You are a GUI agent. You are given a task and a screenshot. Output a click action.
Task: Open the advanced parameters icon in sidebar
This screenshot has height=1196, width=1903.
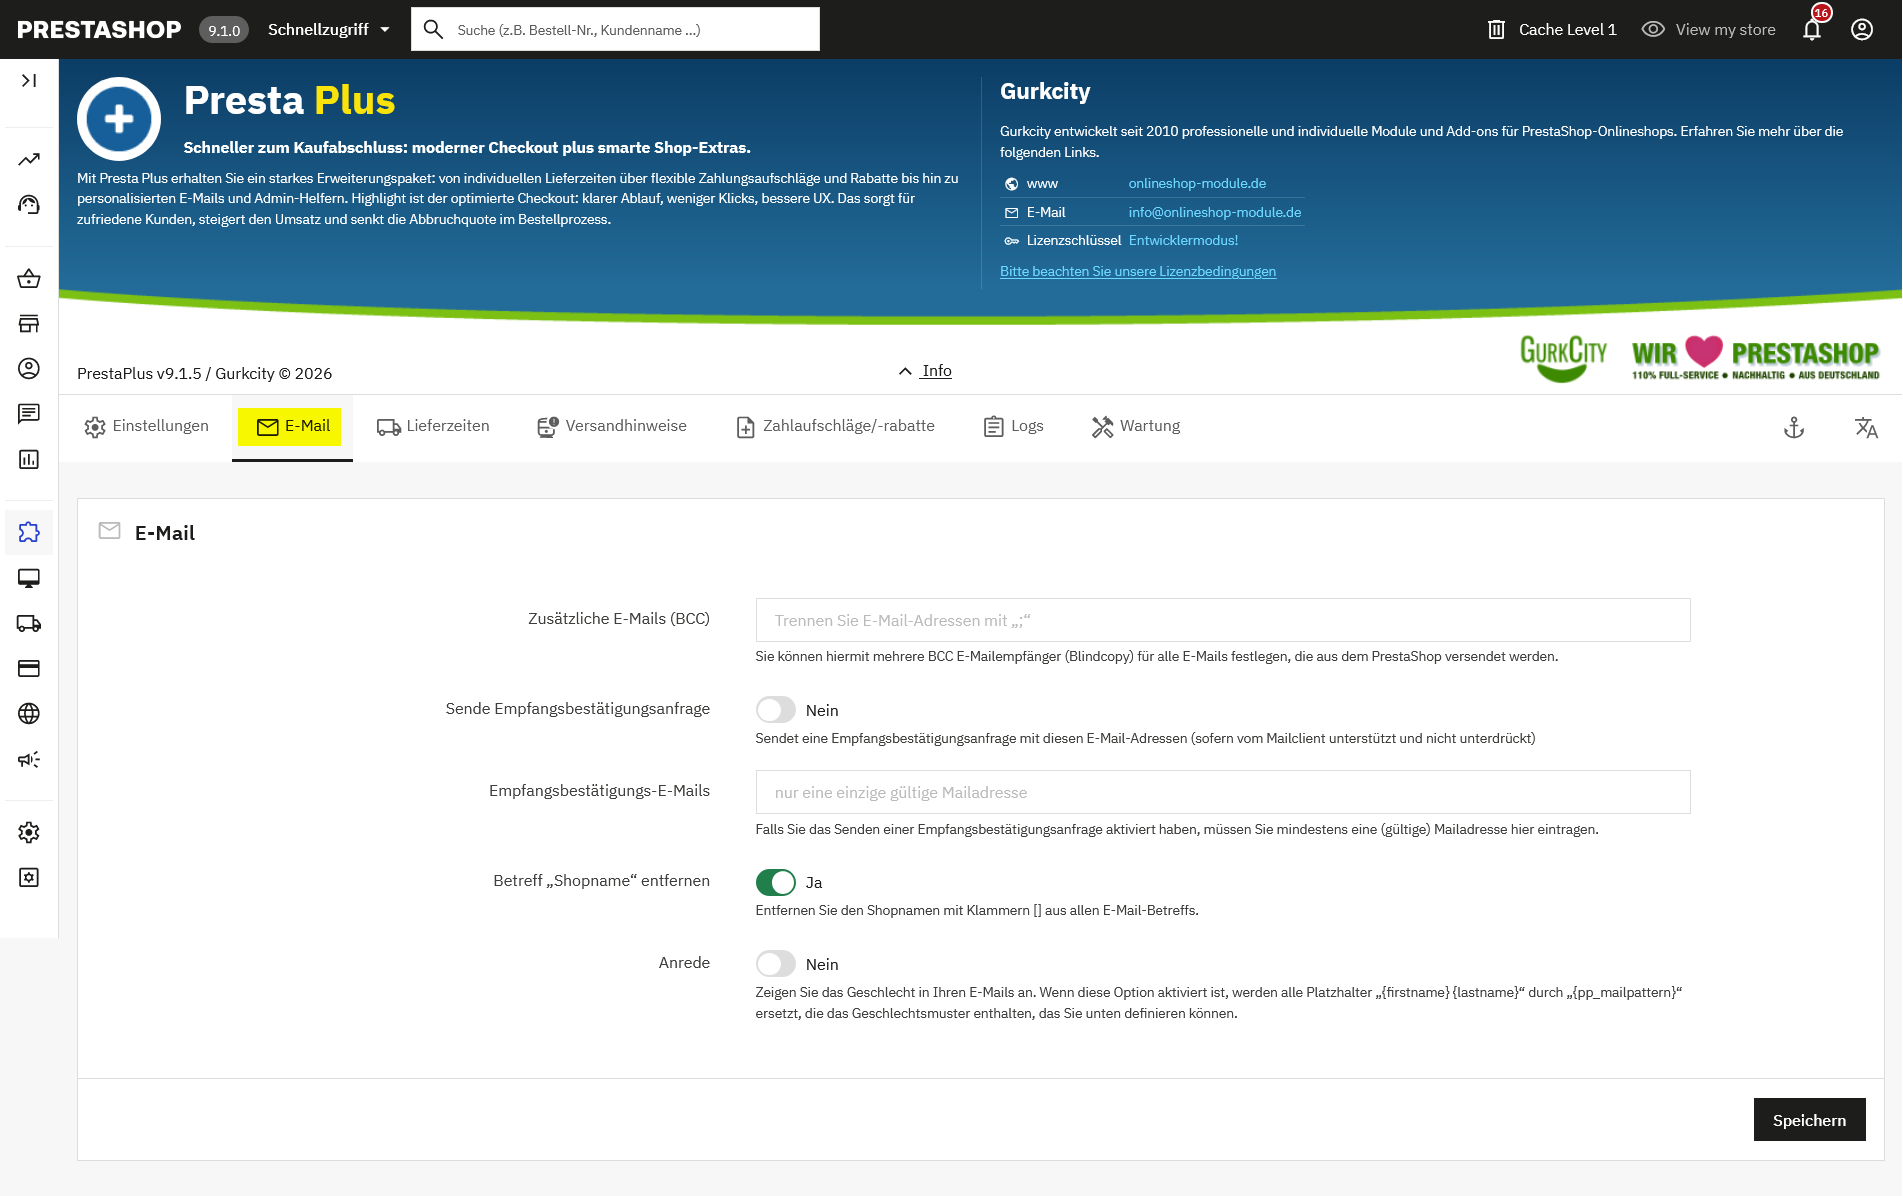pos(29,877)
